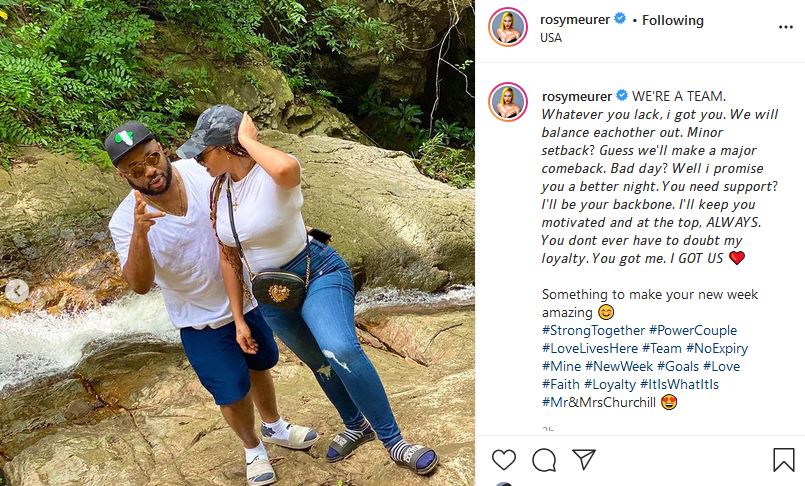Open USA location link
Image resolution: width=805 pixels, height=486 pixels.
click(x=551, y=38)
